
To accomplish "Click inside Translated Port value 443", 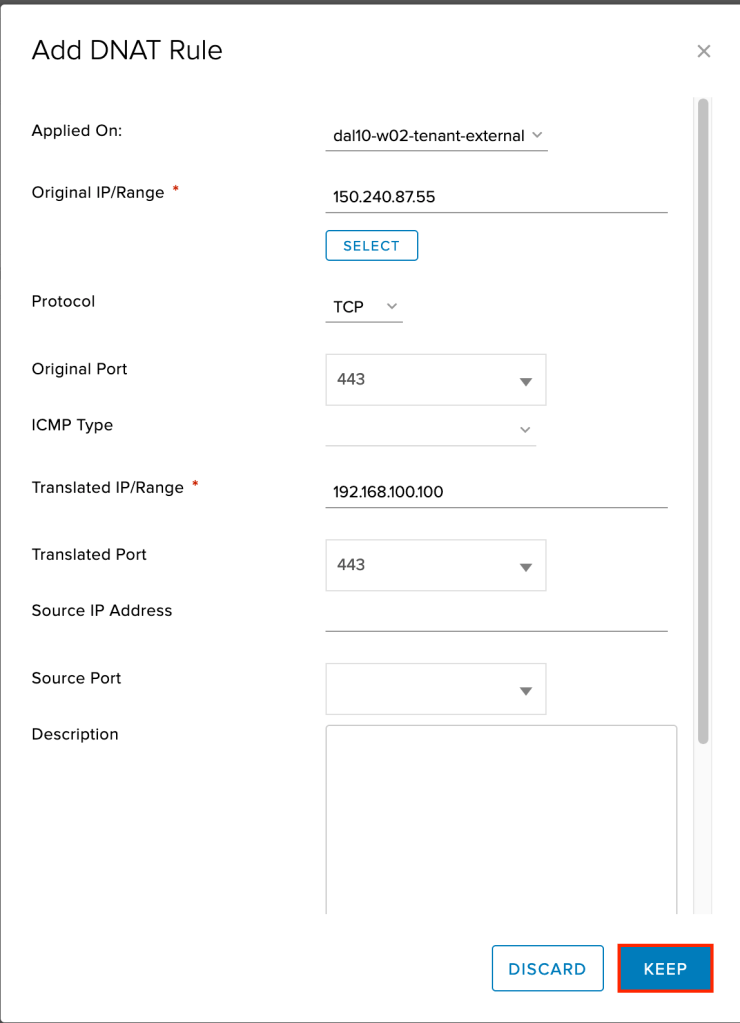I will [x=415, y=565].
